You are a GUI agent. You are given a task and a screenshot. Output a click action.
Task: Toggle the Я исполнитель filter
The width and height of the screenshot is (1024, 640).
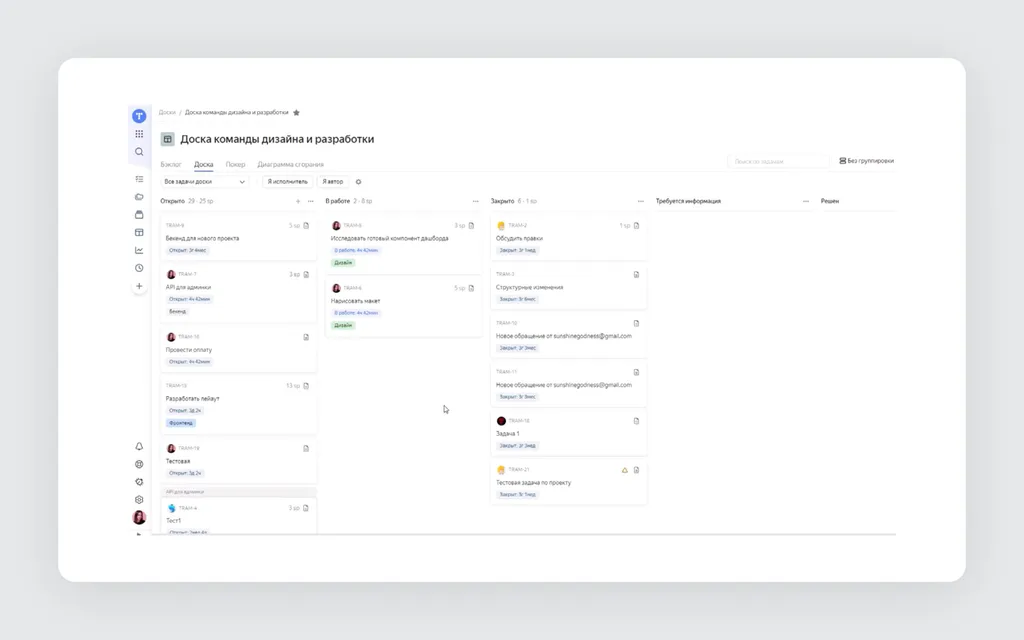287,182
